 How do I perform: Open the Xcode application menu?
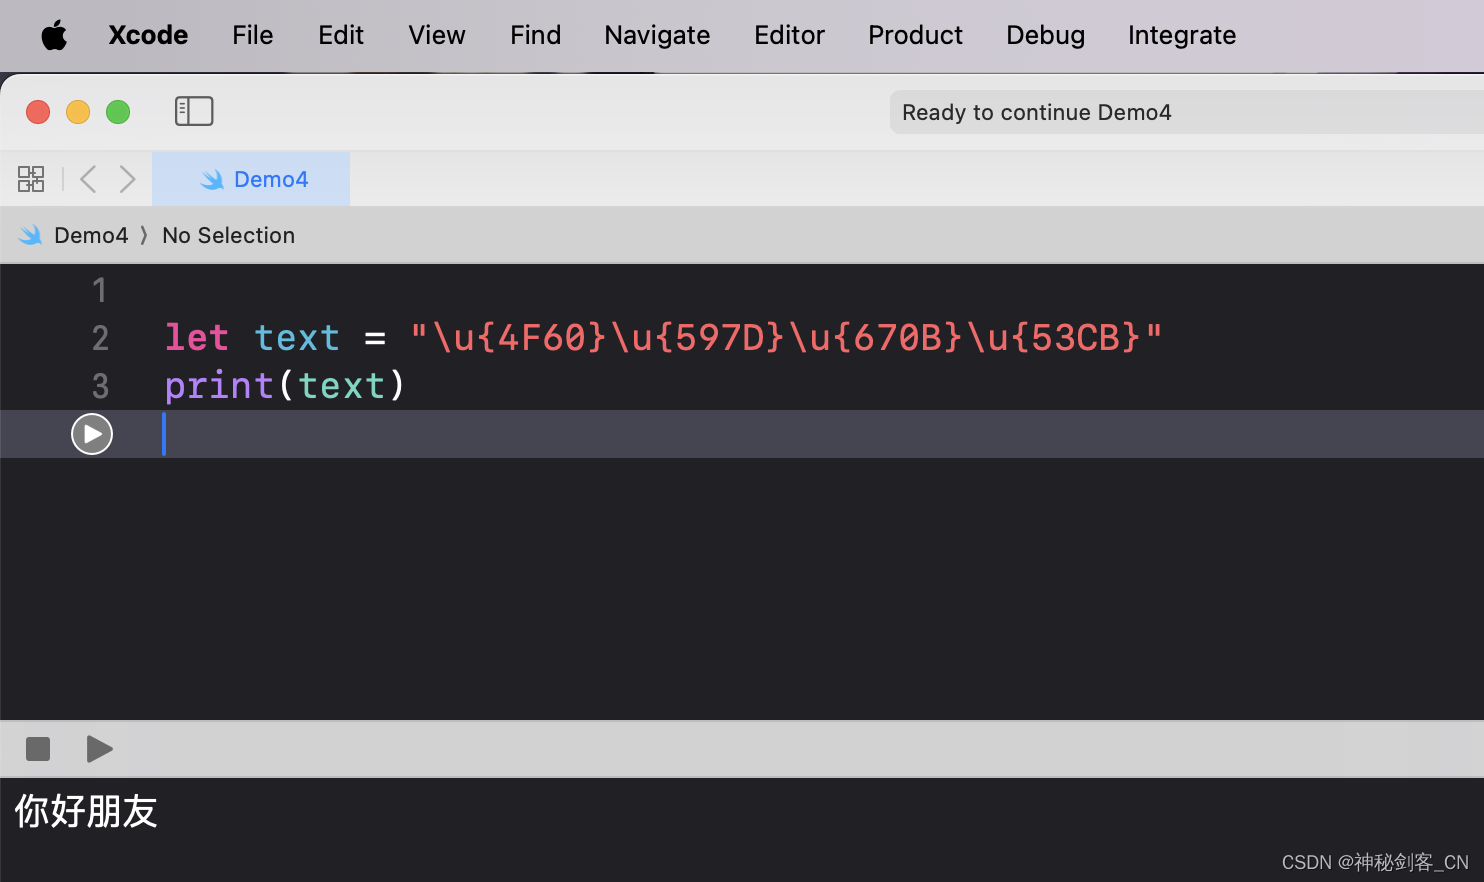(x=148, y=35)
